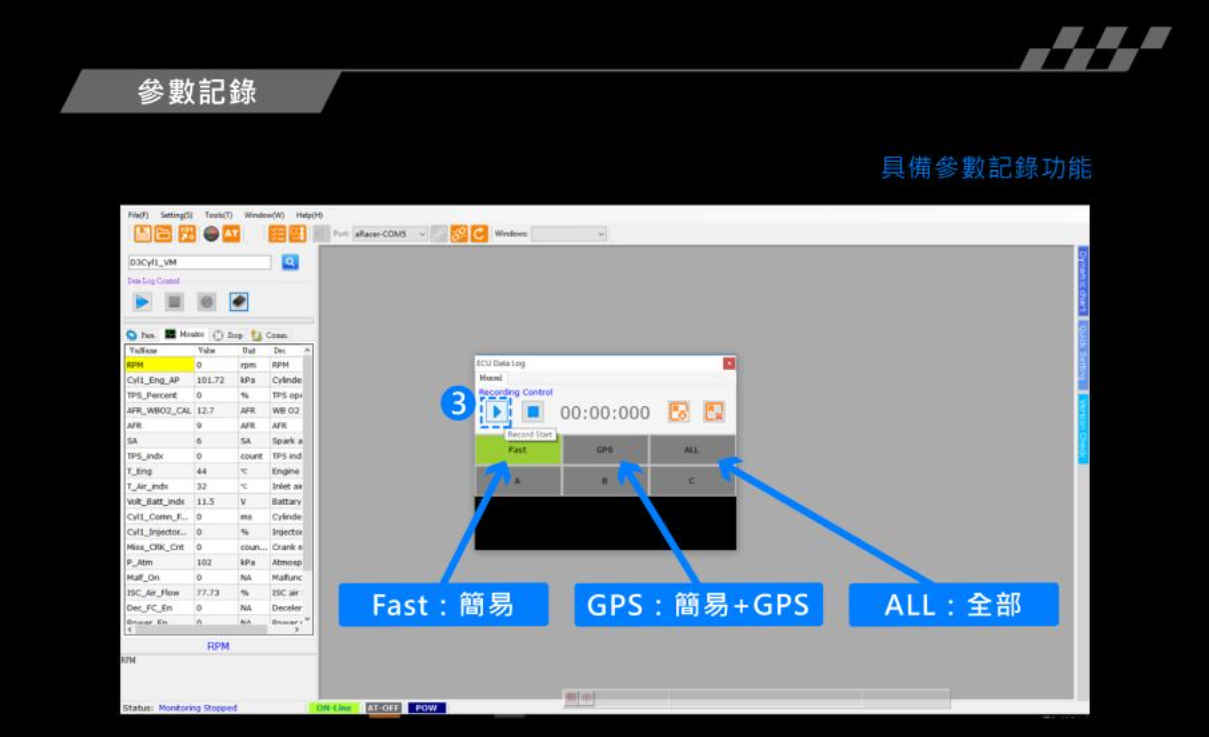
Task: Switch to the Para. tab
Action: pos(141,335)
